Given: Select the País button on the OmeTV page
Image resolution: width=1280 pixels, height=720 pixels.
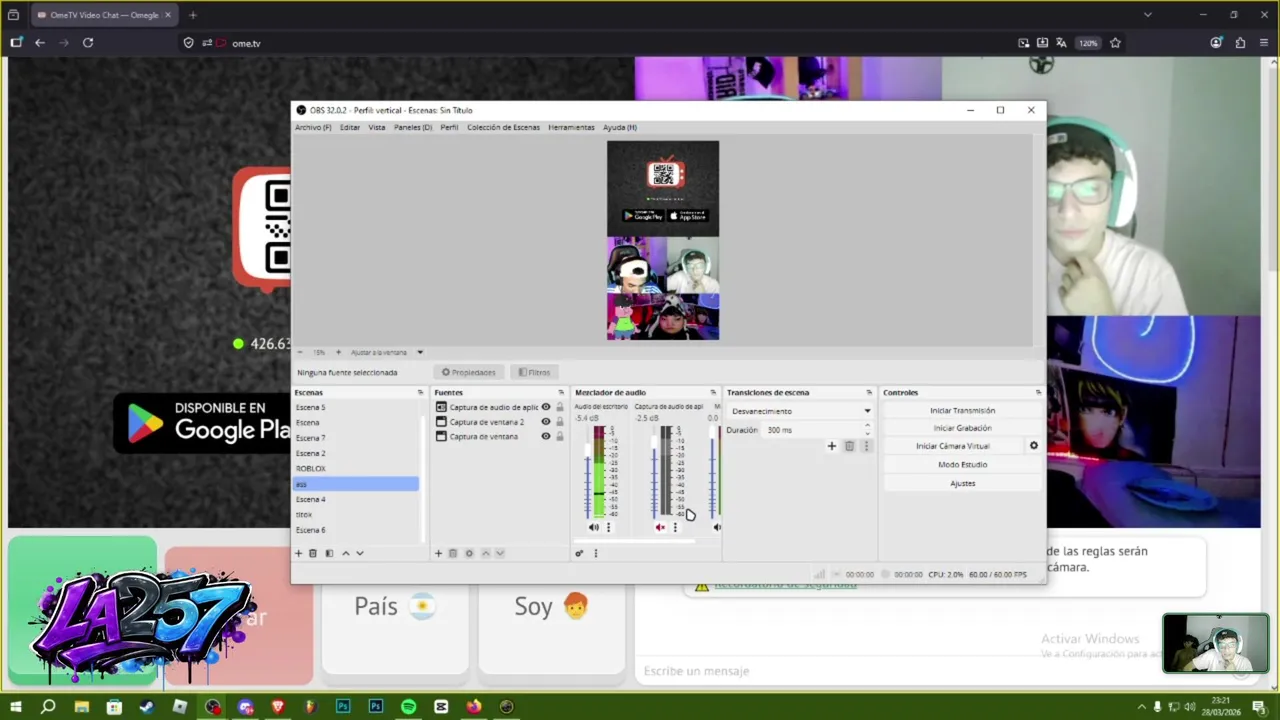Looking at the screenshot, I should 395,606.
